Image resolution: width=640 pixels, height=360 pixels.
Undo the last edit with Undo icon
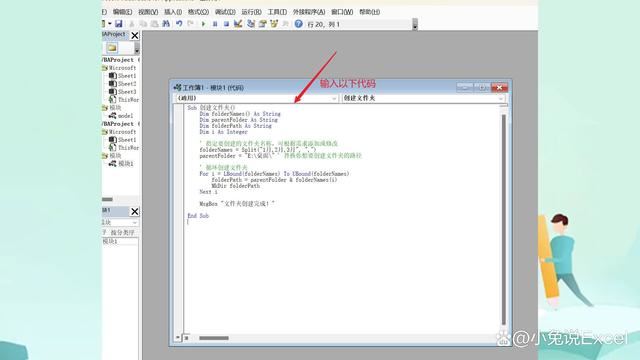pos(179,24)
